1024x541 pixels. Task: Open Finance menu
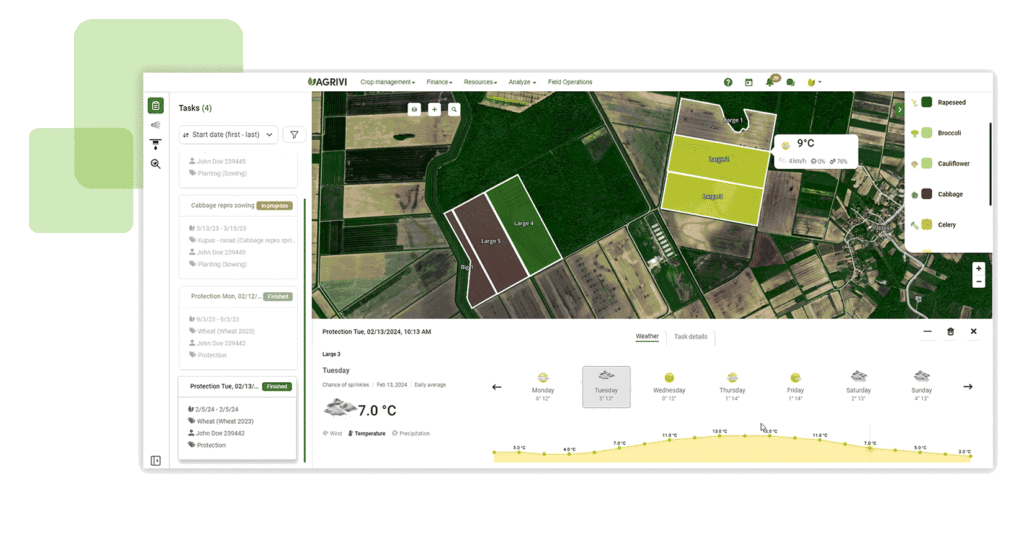pyautogui.click(x=440, y=82)
